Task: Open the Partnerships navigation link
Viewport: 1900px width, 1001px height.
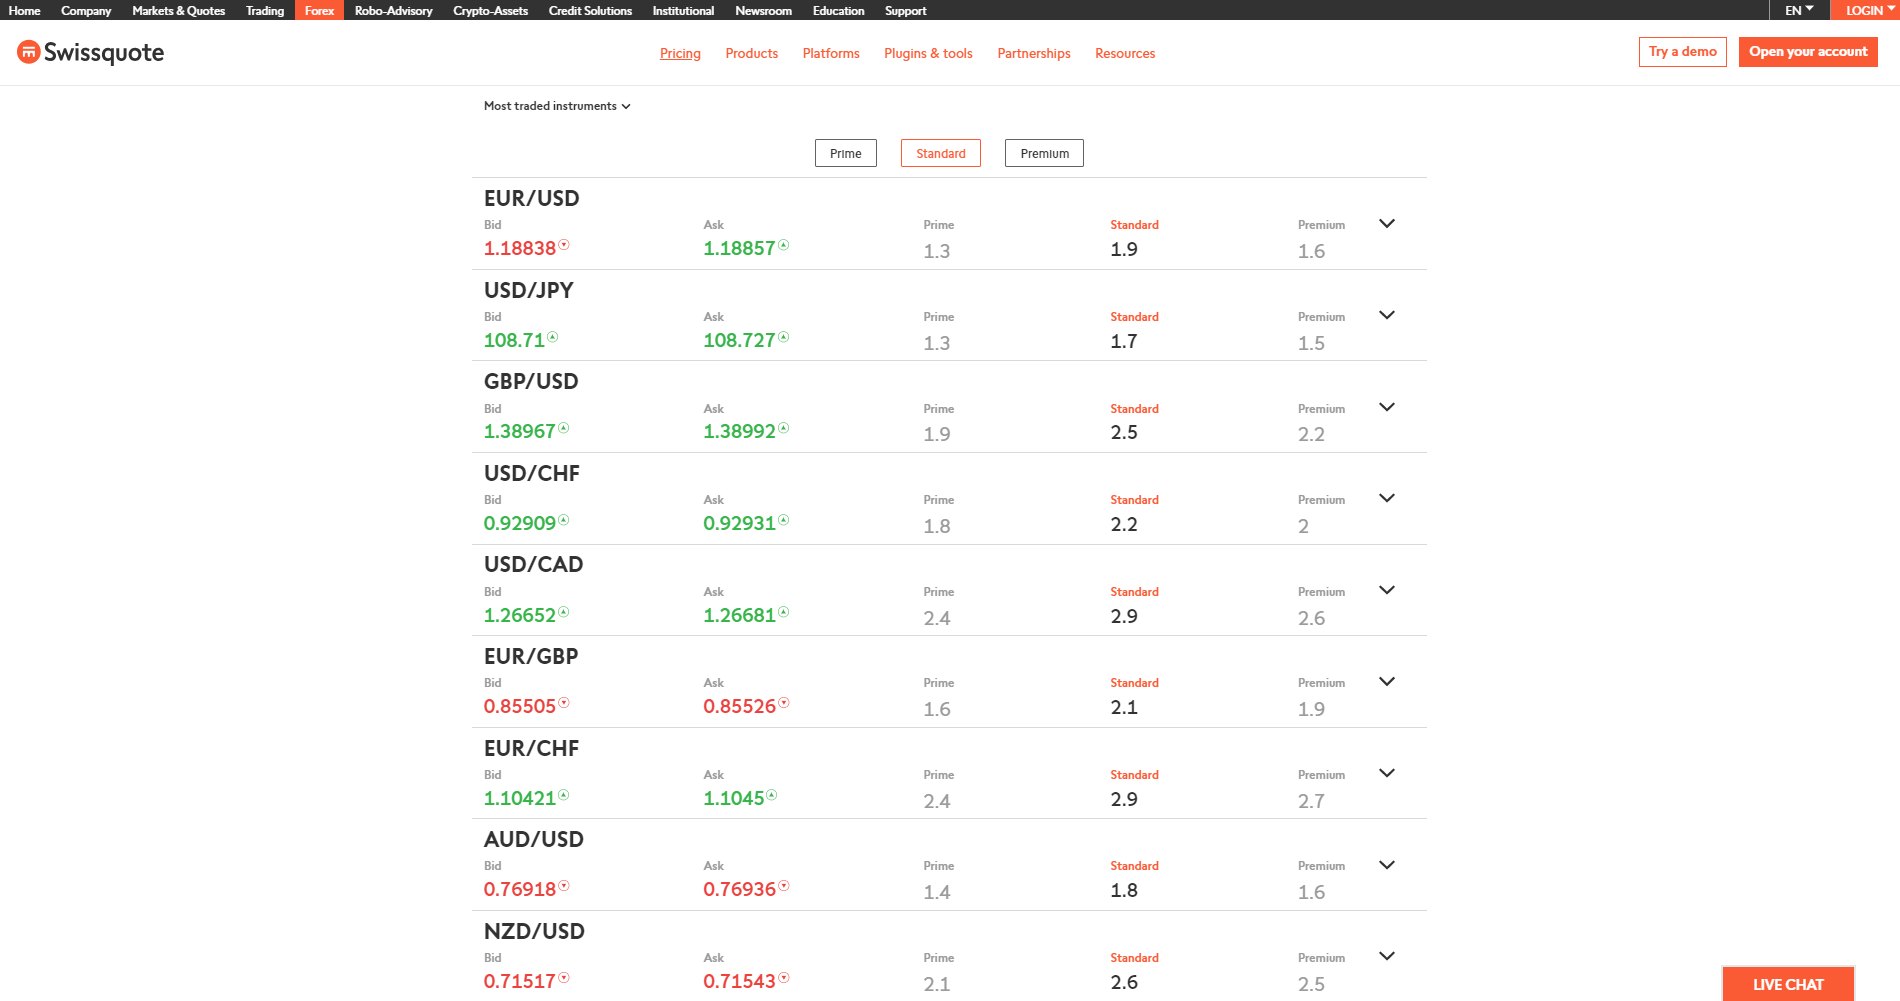Action: click(1034, 53)
